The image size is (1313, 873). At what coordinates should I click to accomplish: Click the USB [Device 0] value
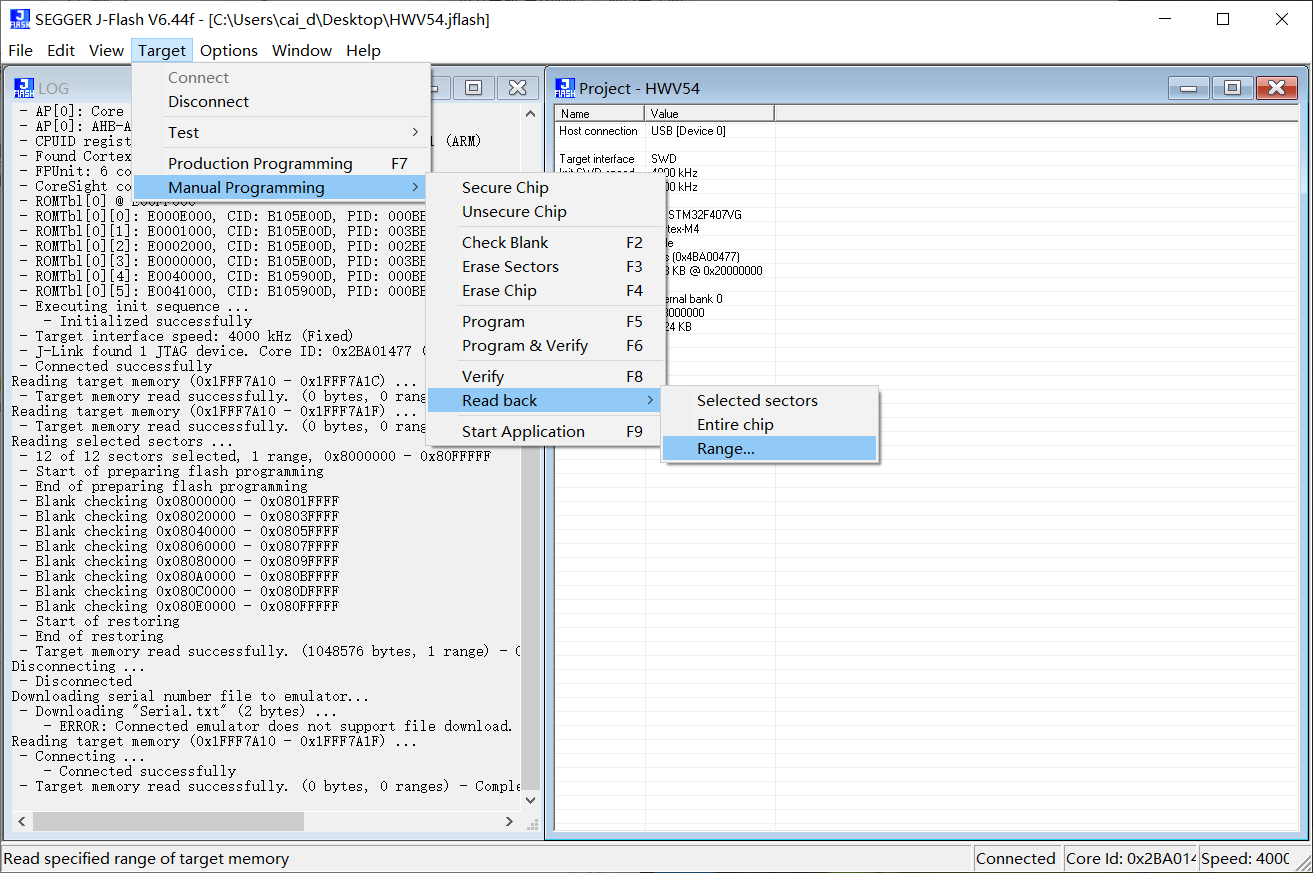688,131
